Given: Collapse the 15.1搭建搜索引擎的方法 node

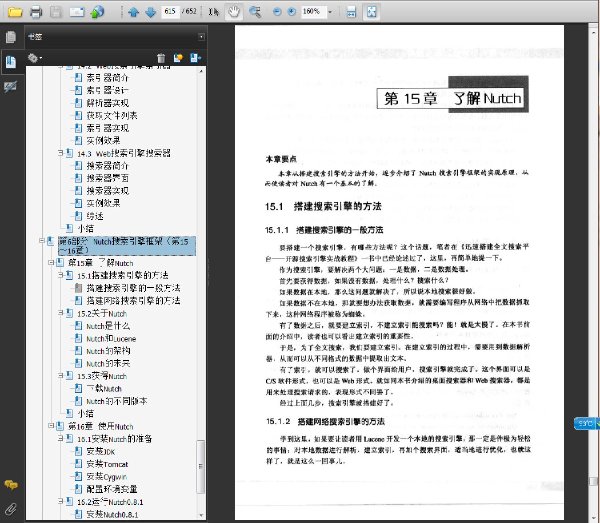Looking at the screenshot, I should click(x=60, y=275).
